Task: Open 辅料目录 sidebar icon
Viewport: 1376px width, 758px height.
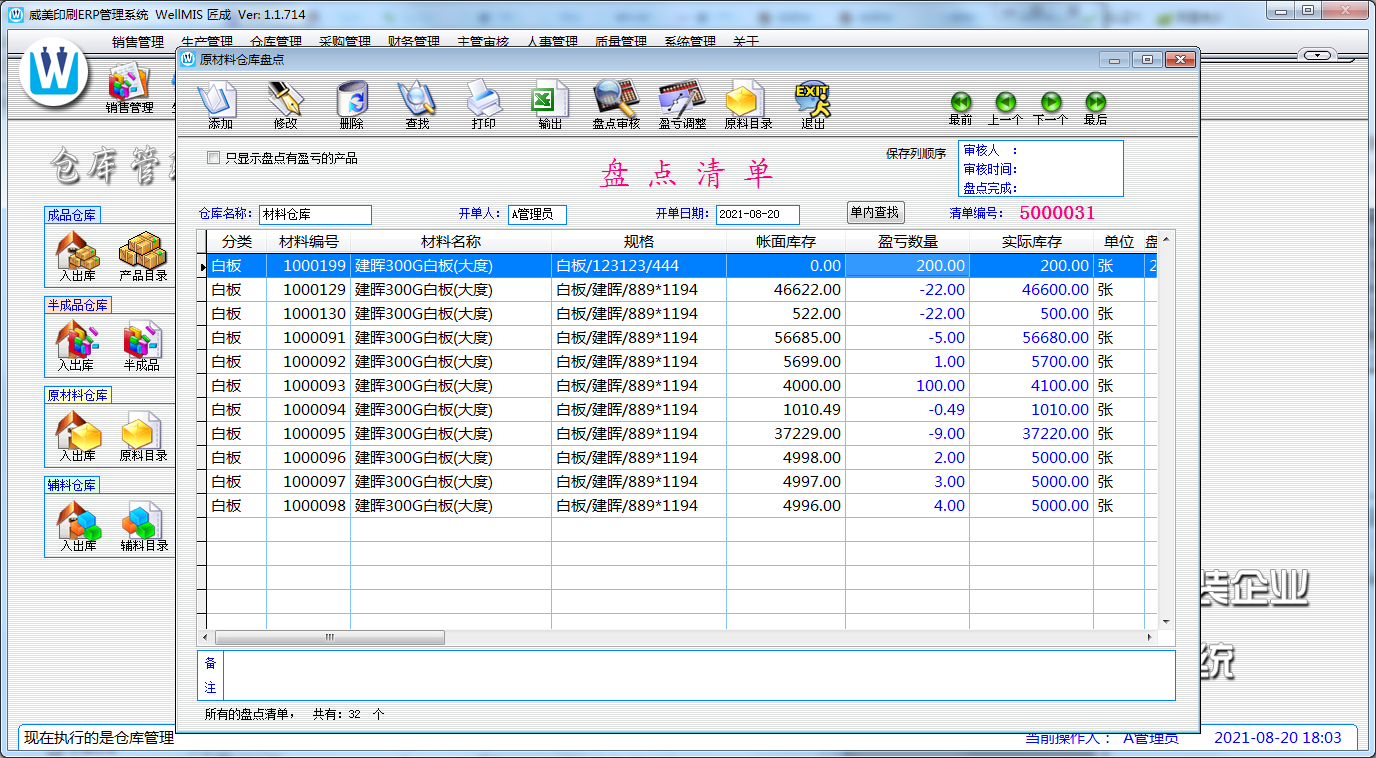Action: (144, 527)
